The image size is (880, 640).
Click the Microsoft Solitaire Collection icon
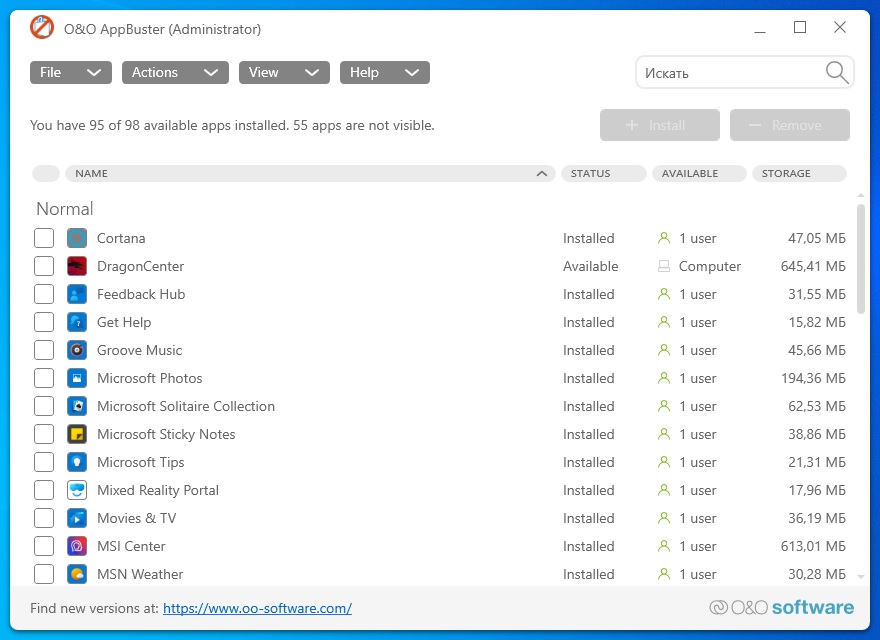(77, 406)
